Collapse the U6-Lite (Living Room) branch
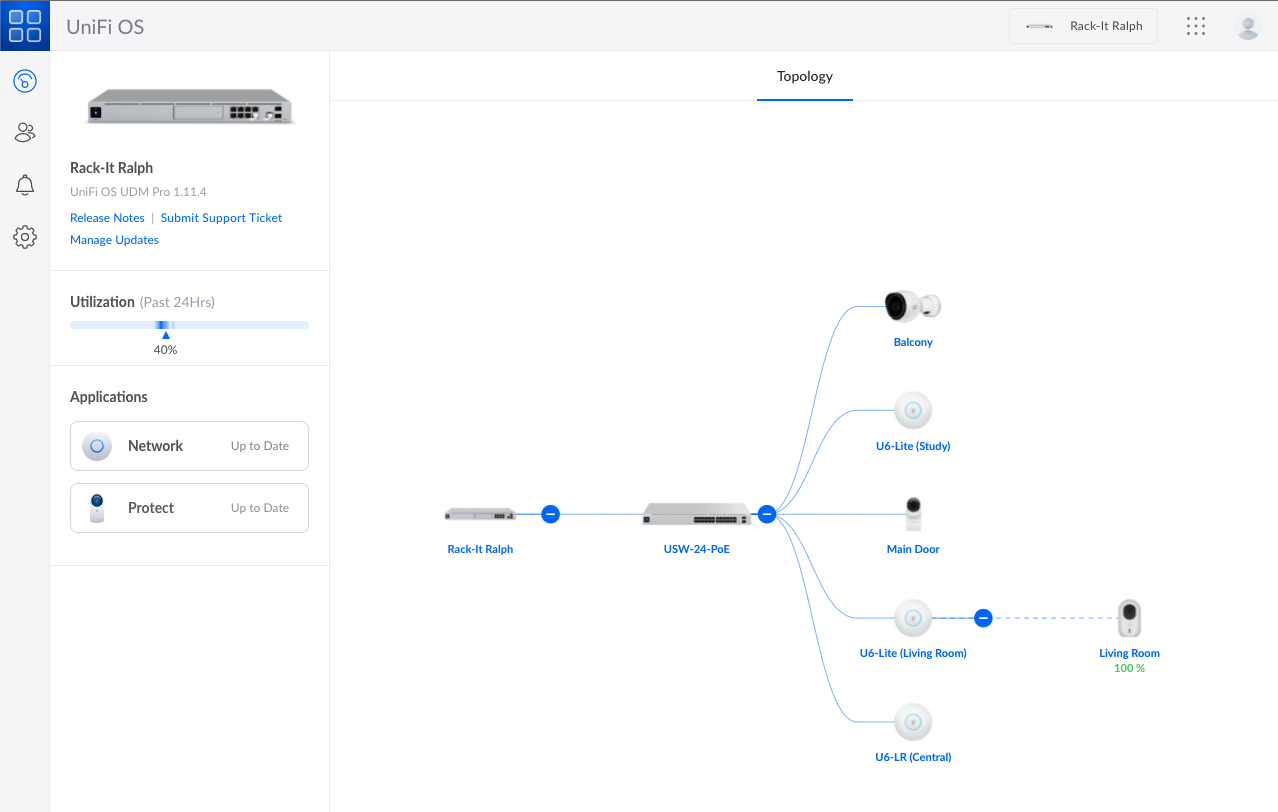1278x812 pixels. tap(983, 618)
